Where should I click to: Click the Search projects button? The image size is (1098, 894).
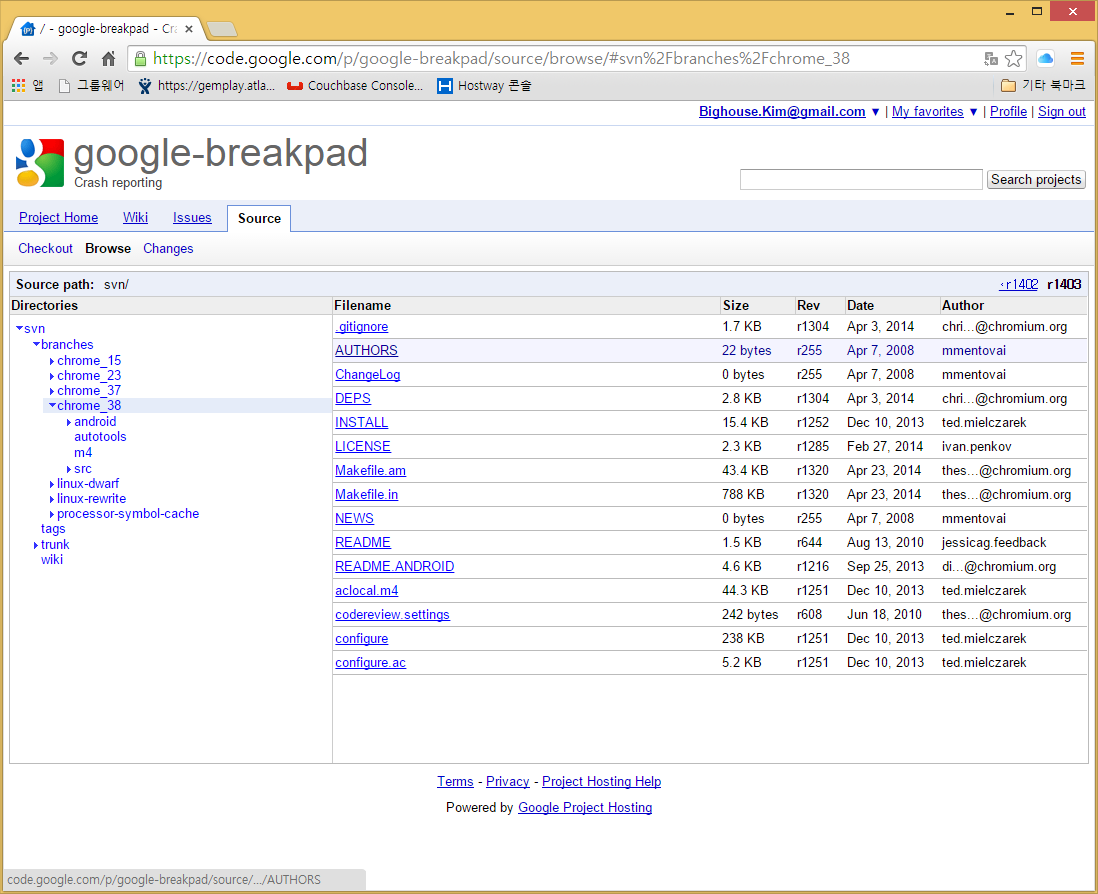click(x=1036, y=180)
